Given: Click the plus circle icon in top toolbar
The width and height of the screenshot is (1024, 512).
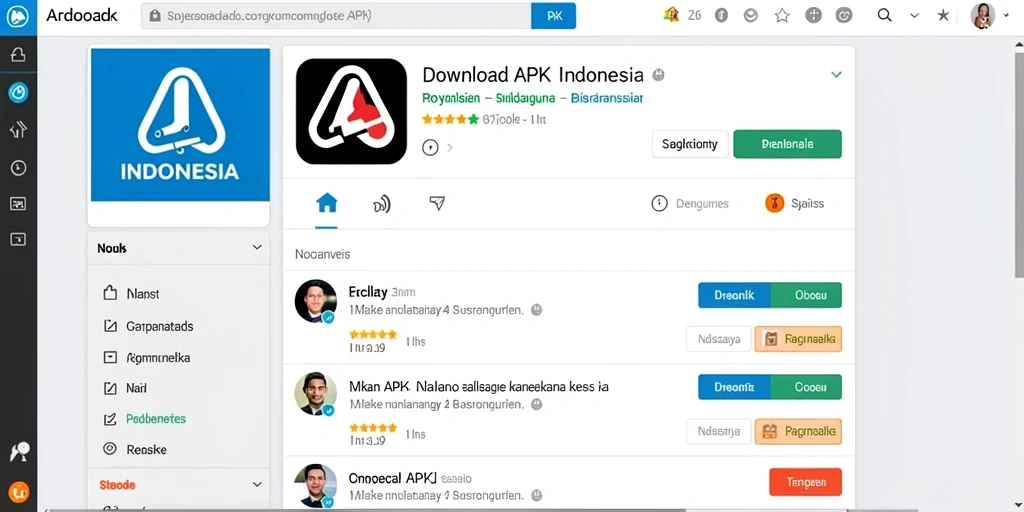Looking at the screenshot, I should click(x=813, y=16).
